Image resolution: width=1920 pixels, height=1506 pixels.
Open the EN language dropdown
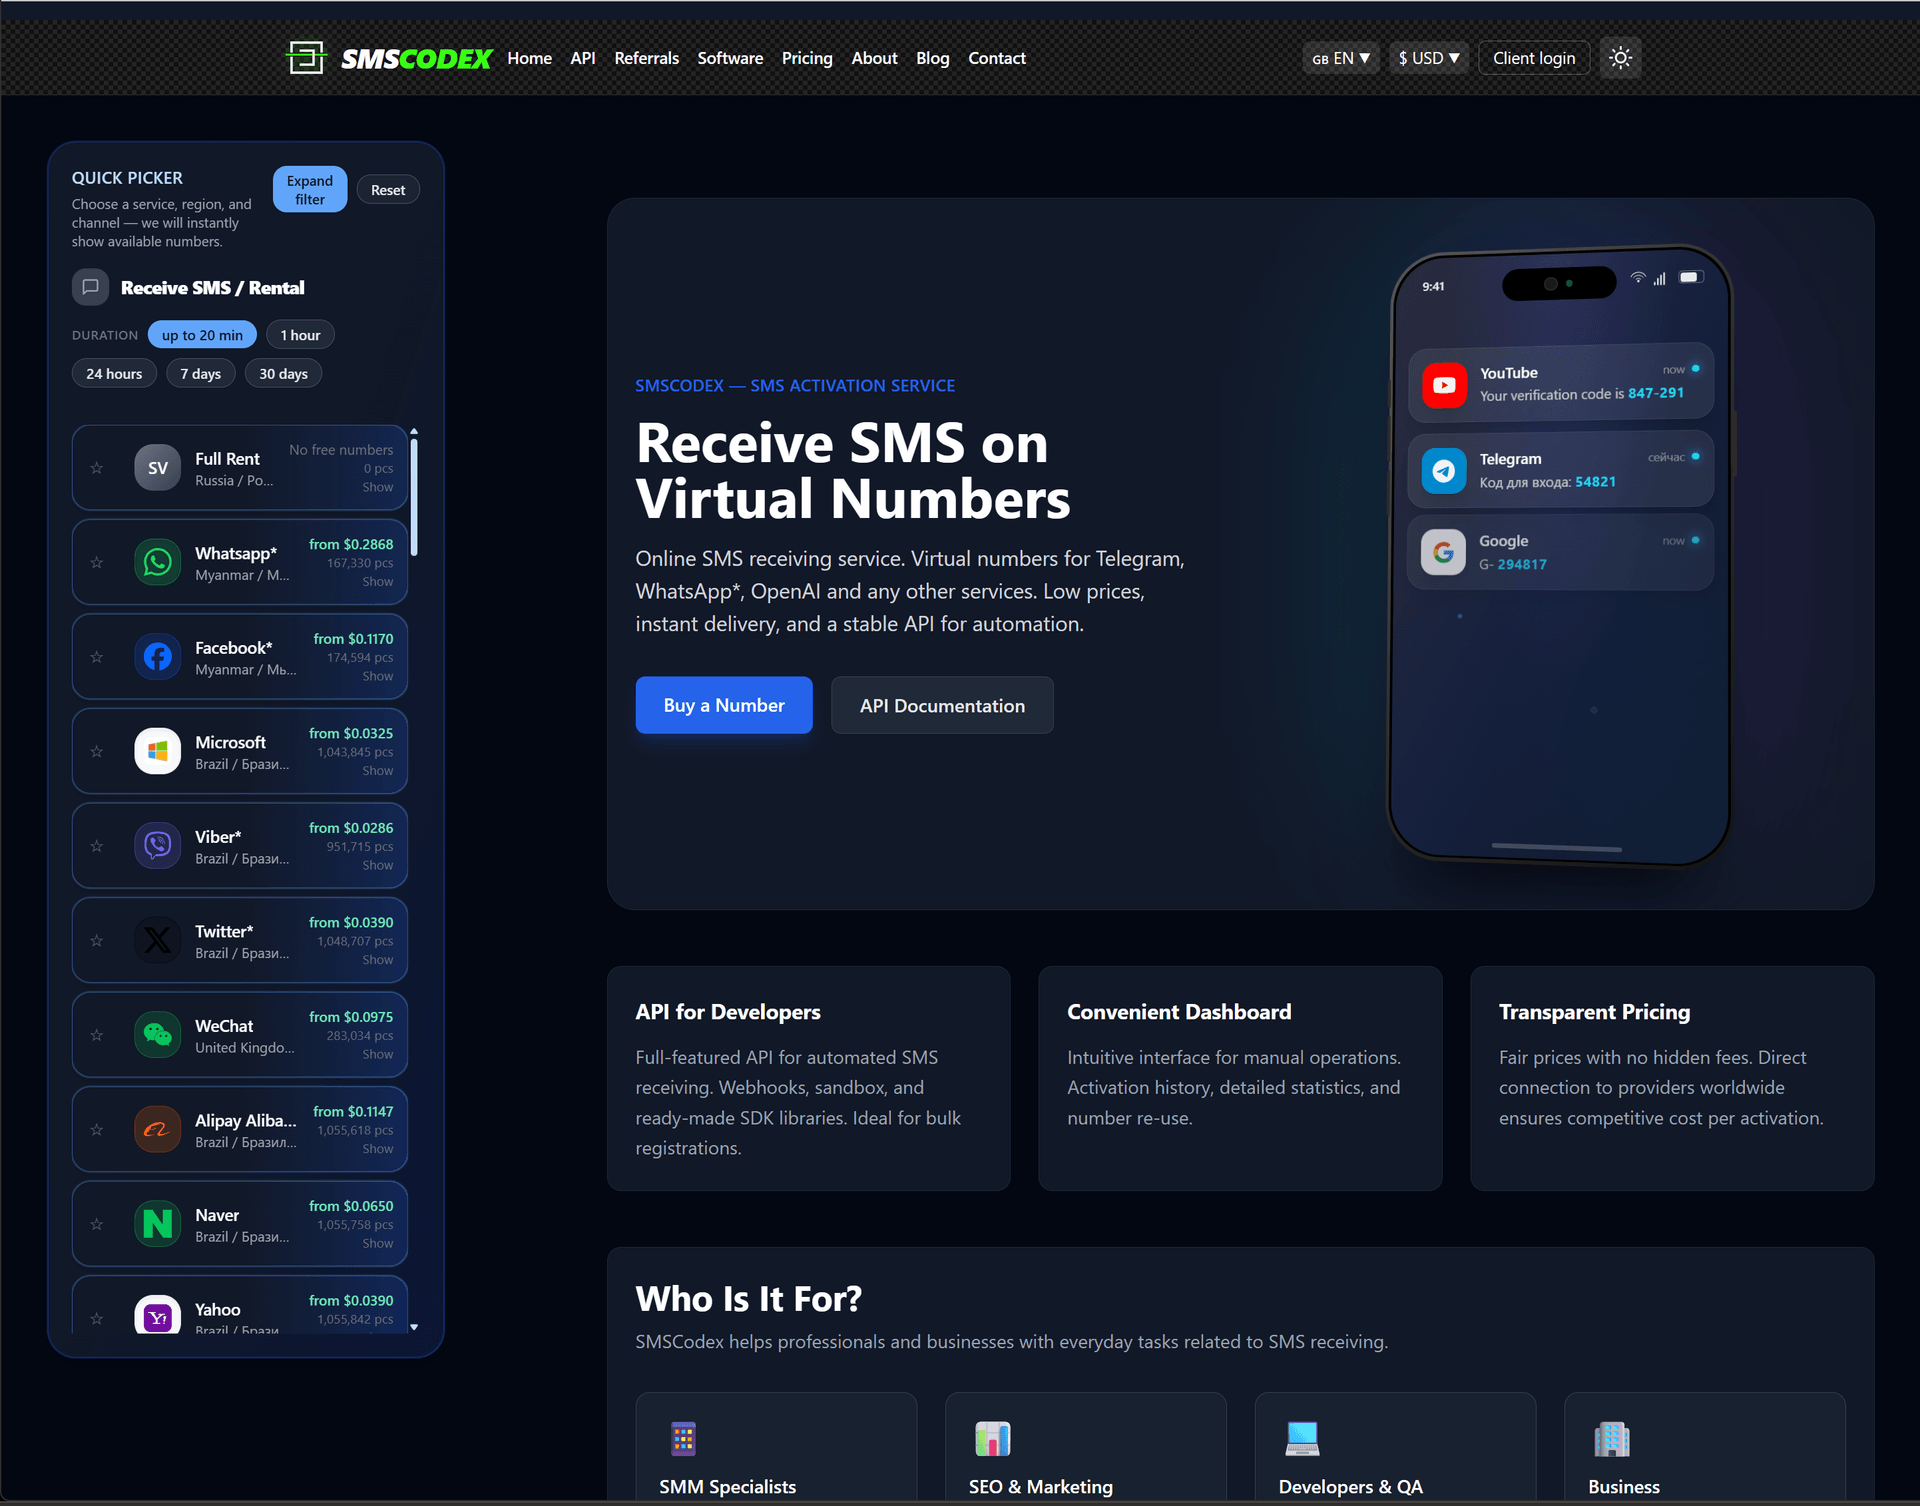pyautogui.click(x=1341, y=58)
